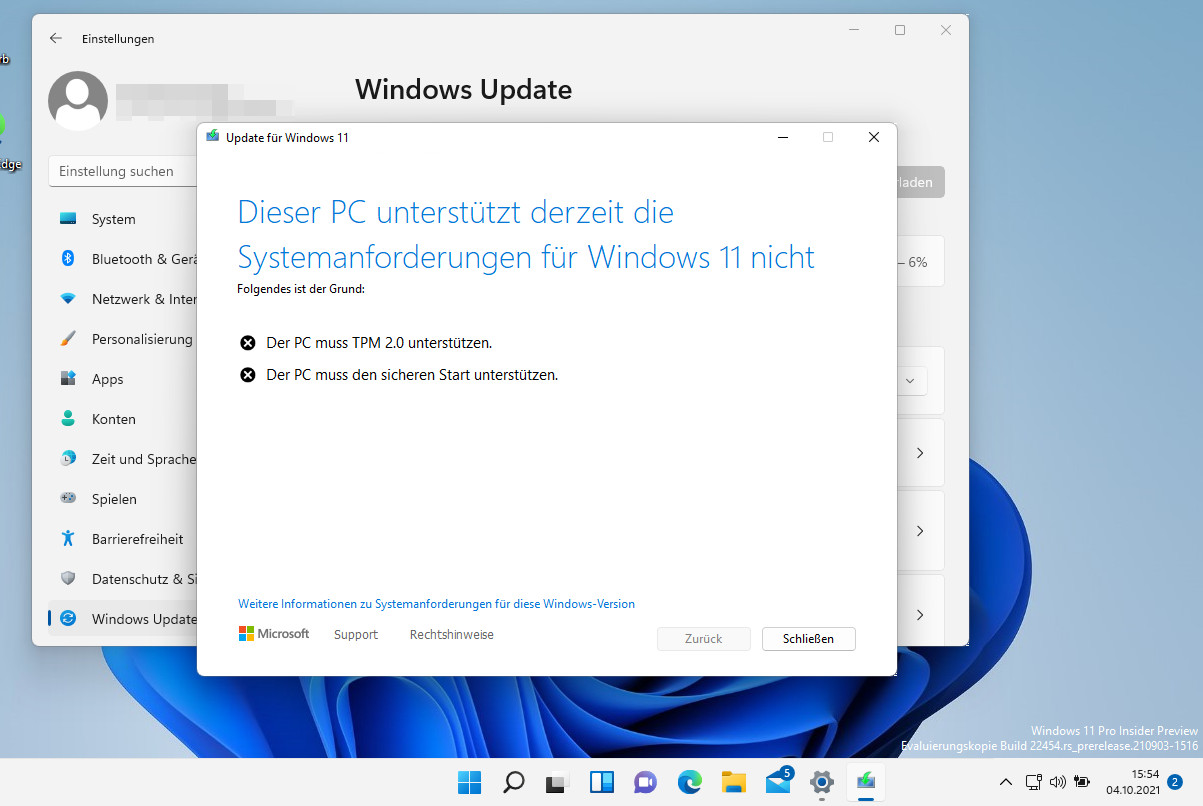Image resolution: width=1203 pixels, height=806 pixels.
Task: Click the 'Windows Update' page heading in Settings
Action: pos(464,89)
